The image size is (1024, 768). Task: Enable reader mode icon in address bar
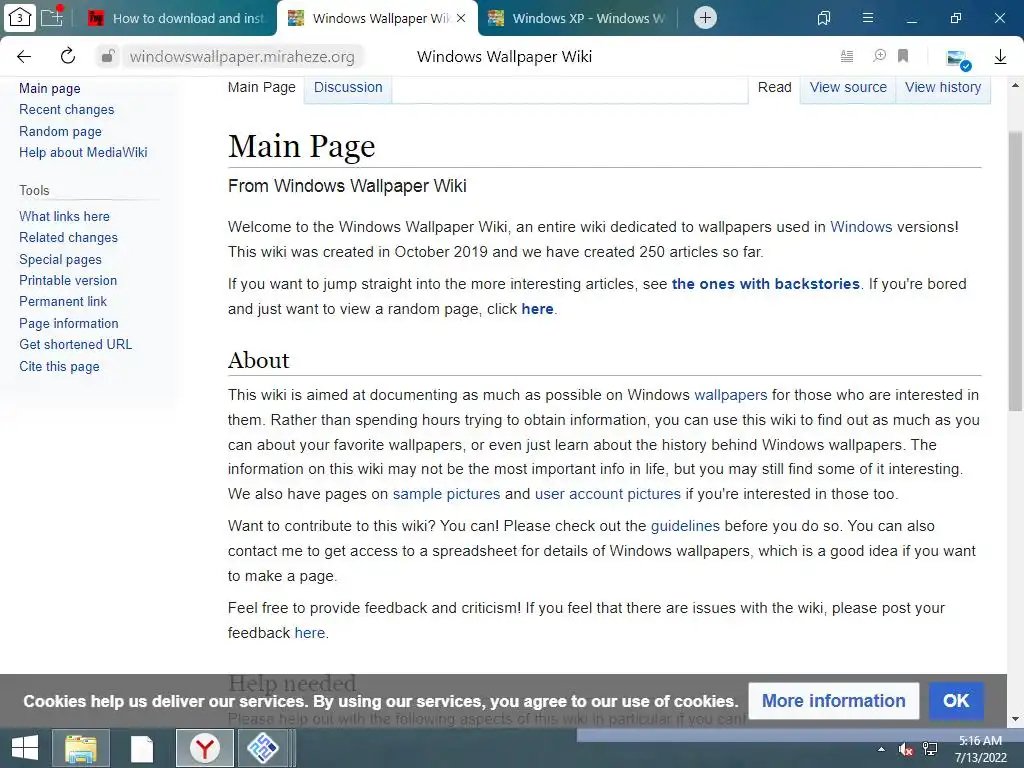coord(847,56)
